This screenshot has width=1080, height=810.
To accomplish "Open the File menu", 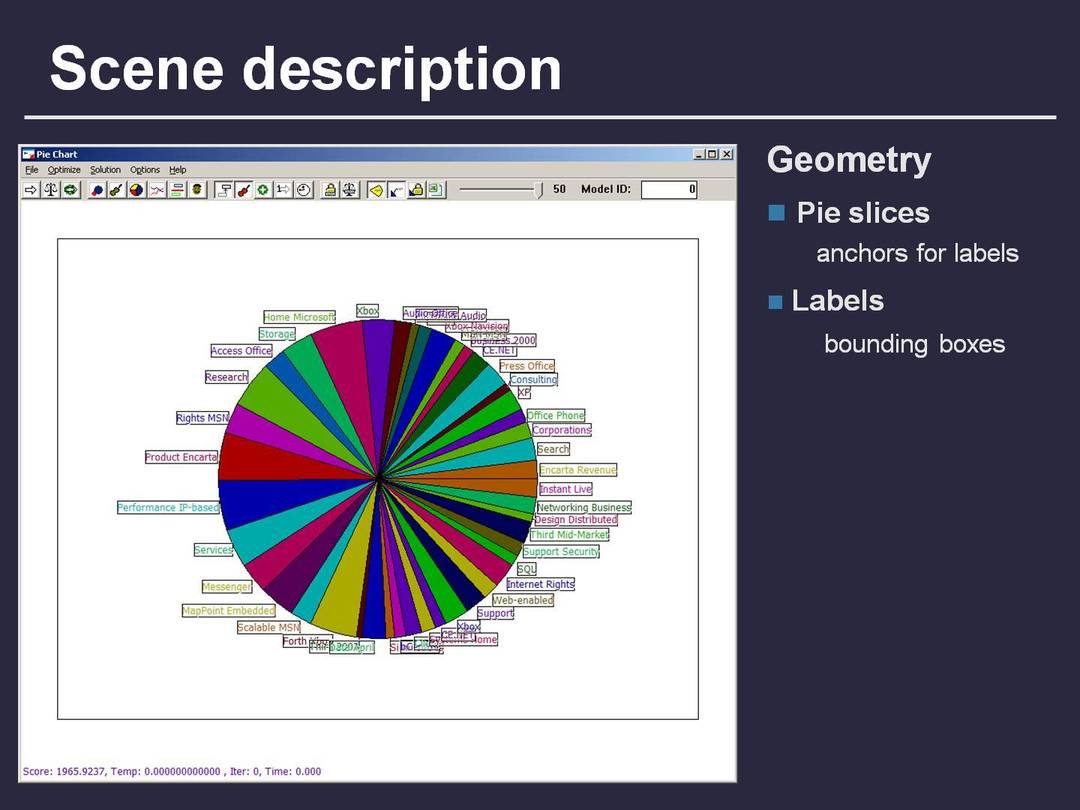I will [x=32, y=169].
